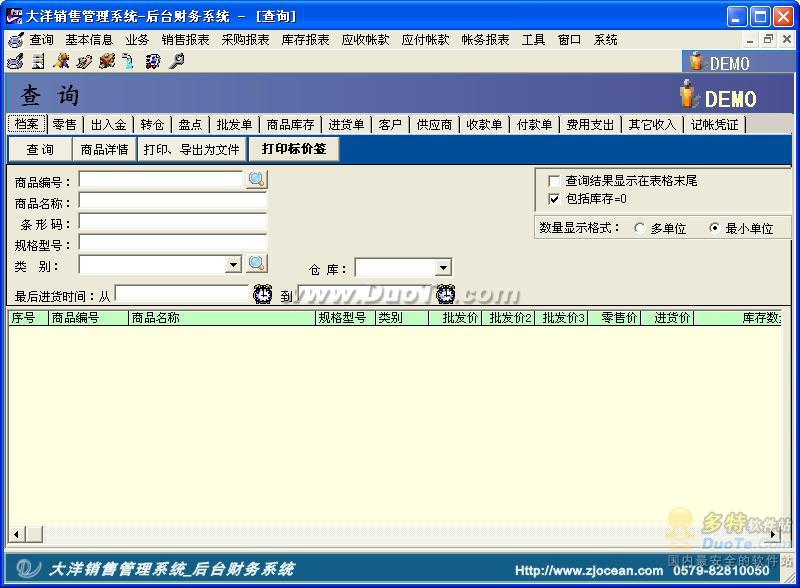Toggle 查询结果显示在表格末尾 checkbox
Screen dimensions: 800x588
click(554, 181)
